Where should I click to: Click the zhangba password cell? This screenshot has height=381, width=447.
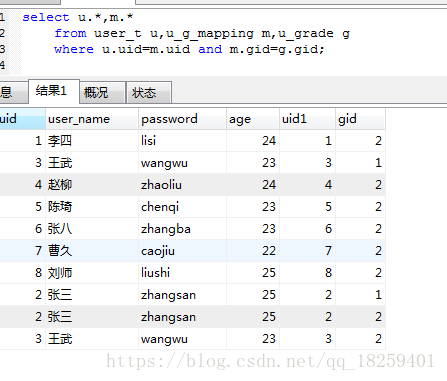tap(182, 229)
